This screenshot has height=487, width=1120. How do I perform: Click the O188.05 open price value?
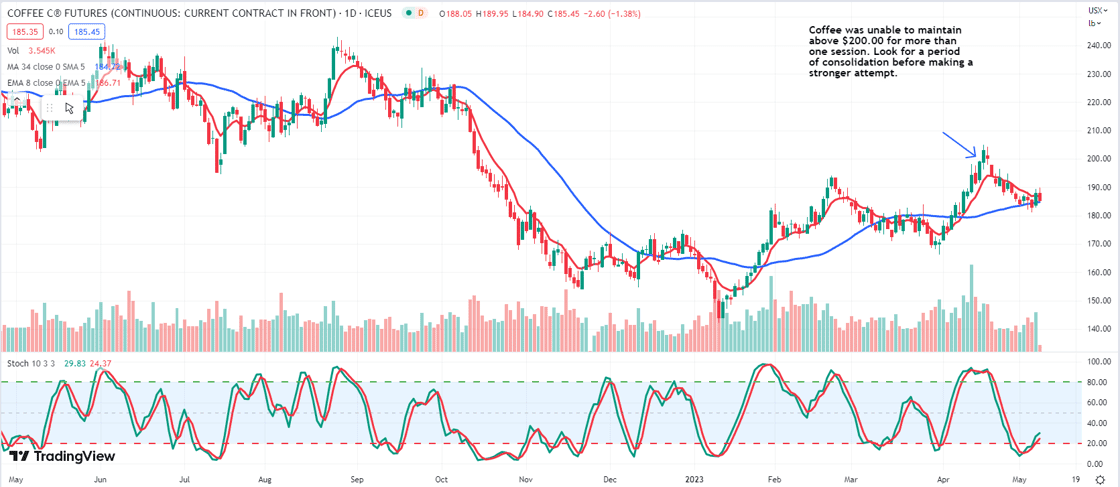coord(456,14)
